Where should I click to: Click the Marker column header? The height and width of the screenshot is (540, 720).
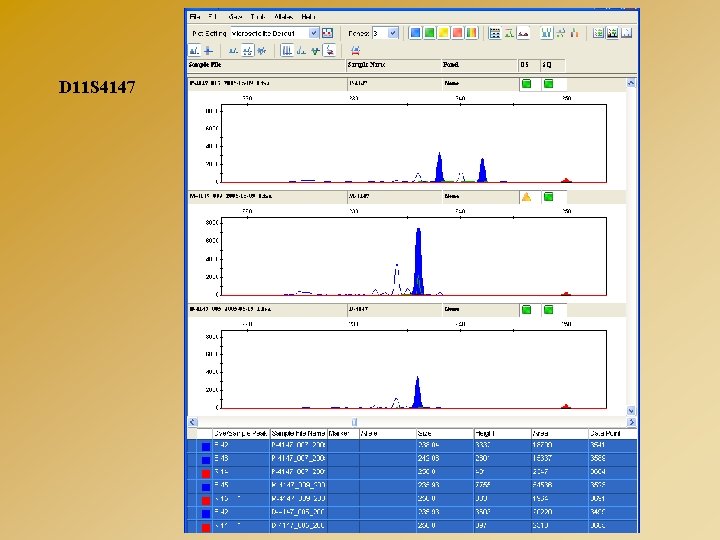coord(343,433)
